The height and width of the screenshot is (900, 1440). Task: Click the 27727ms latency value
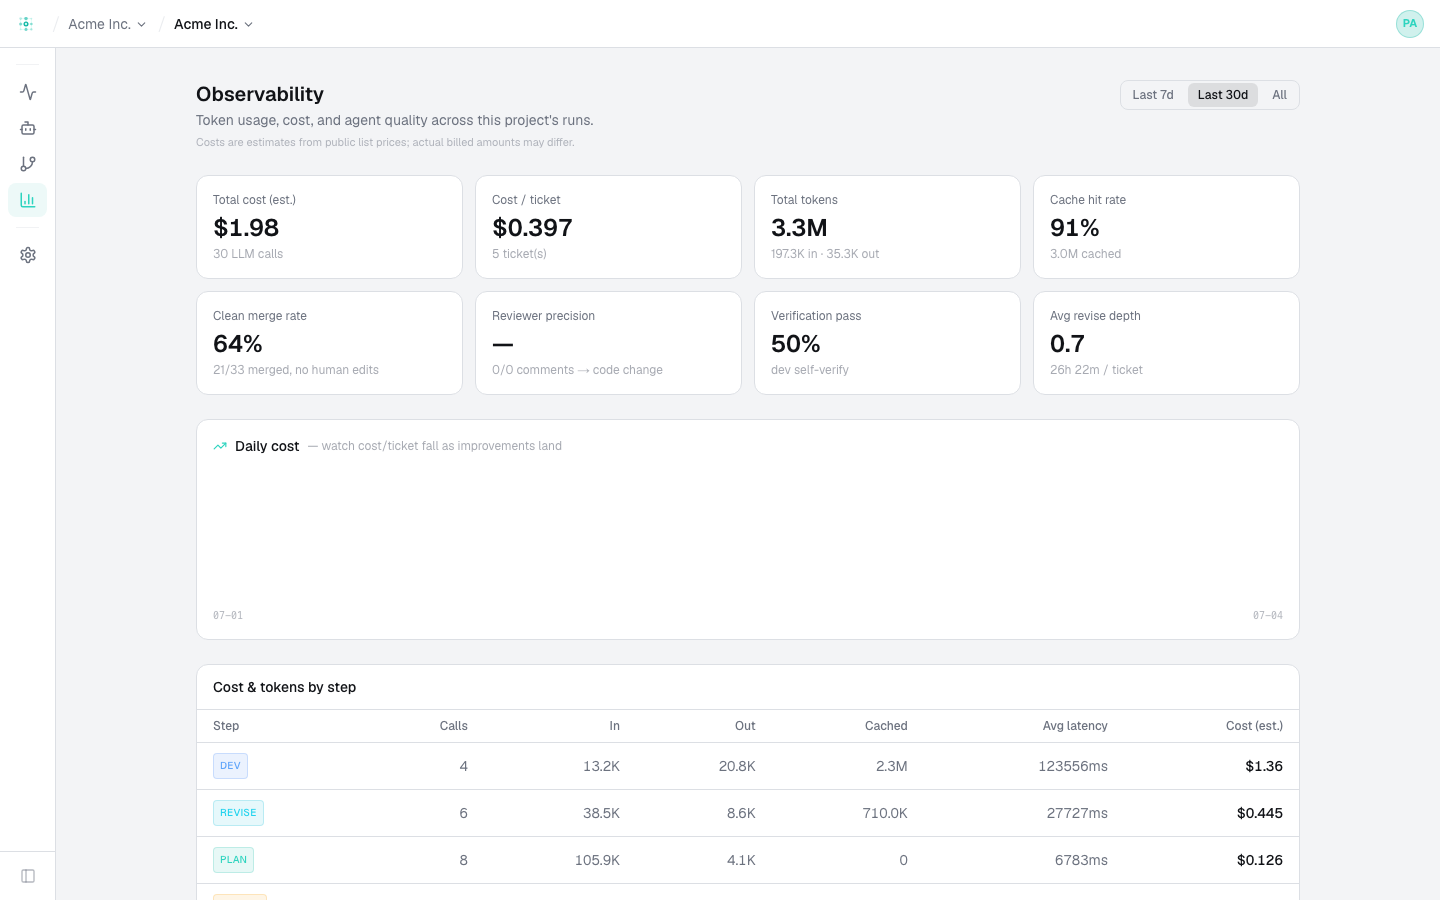(x=1077, y=813)
